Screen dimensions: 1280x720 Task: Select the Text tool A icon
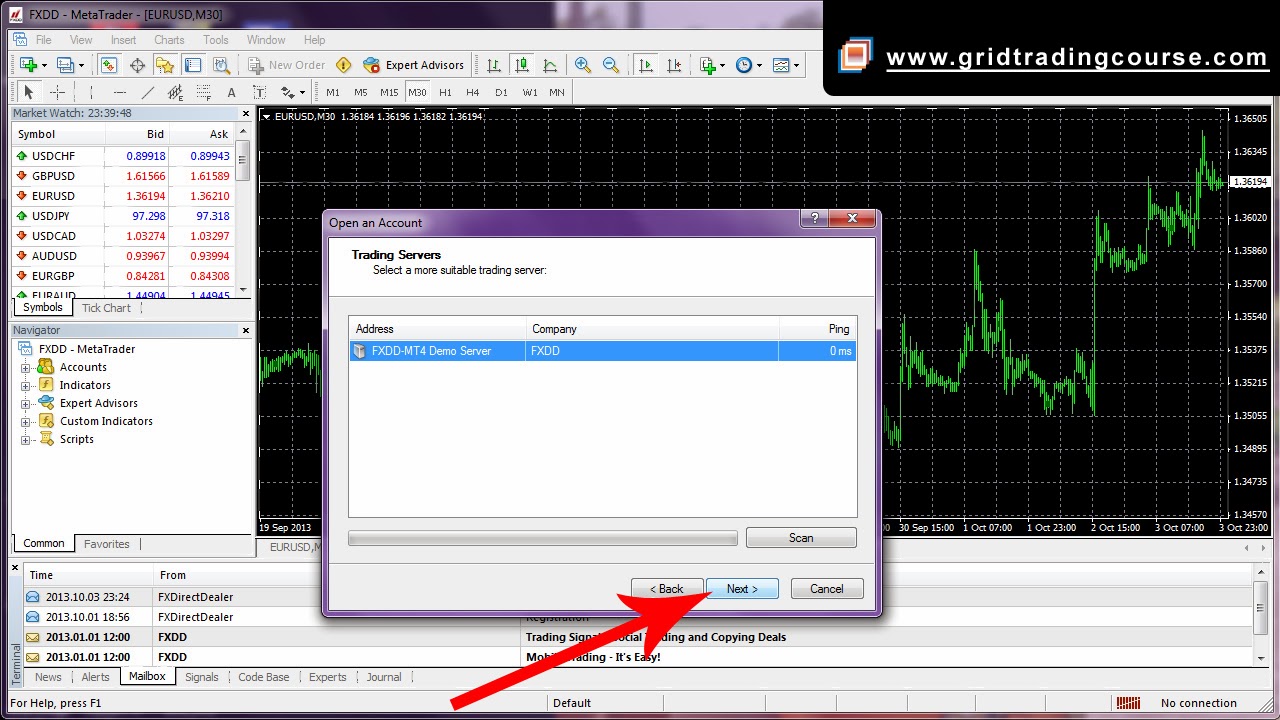point(231,92)
